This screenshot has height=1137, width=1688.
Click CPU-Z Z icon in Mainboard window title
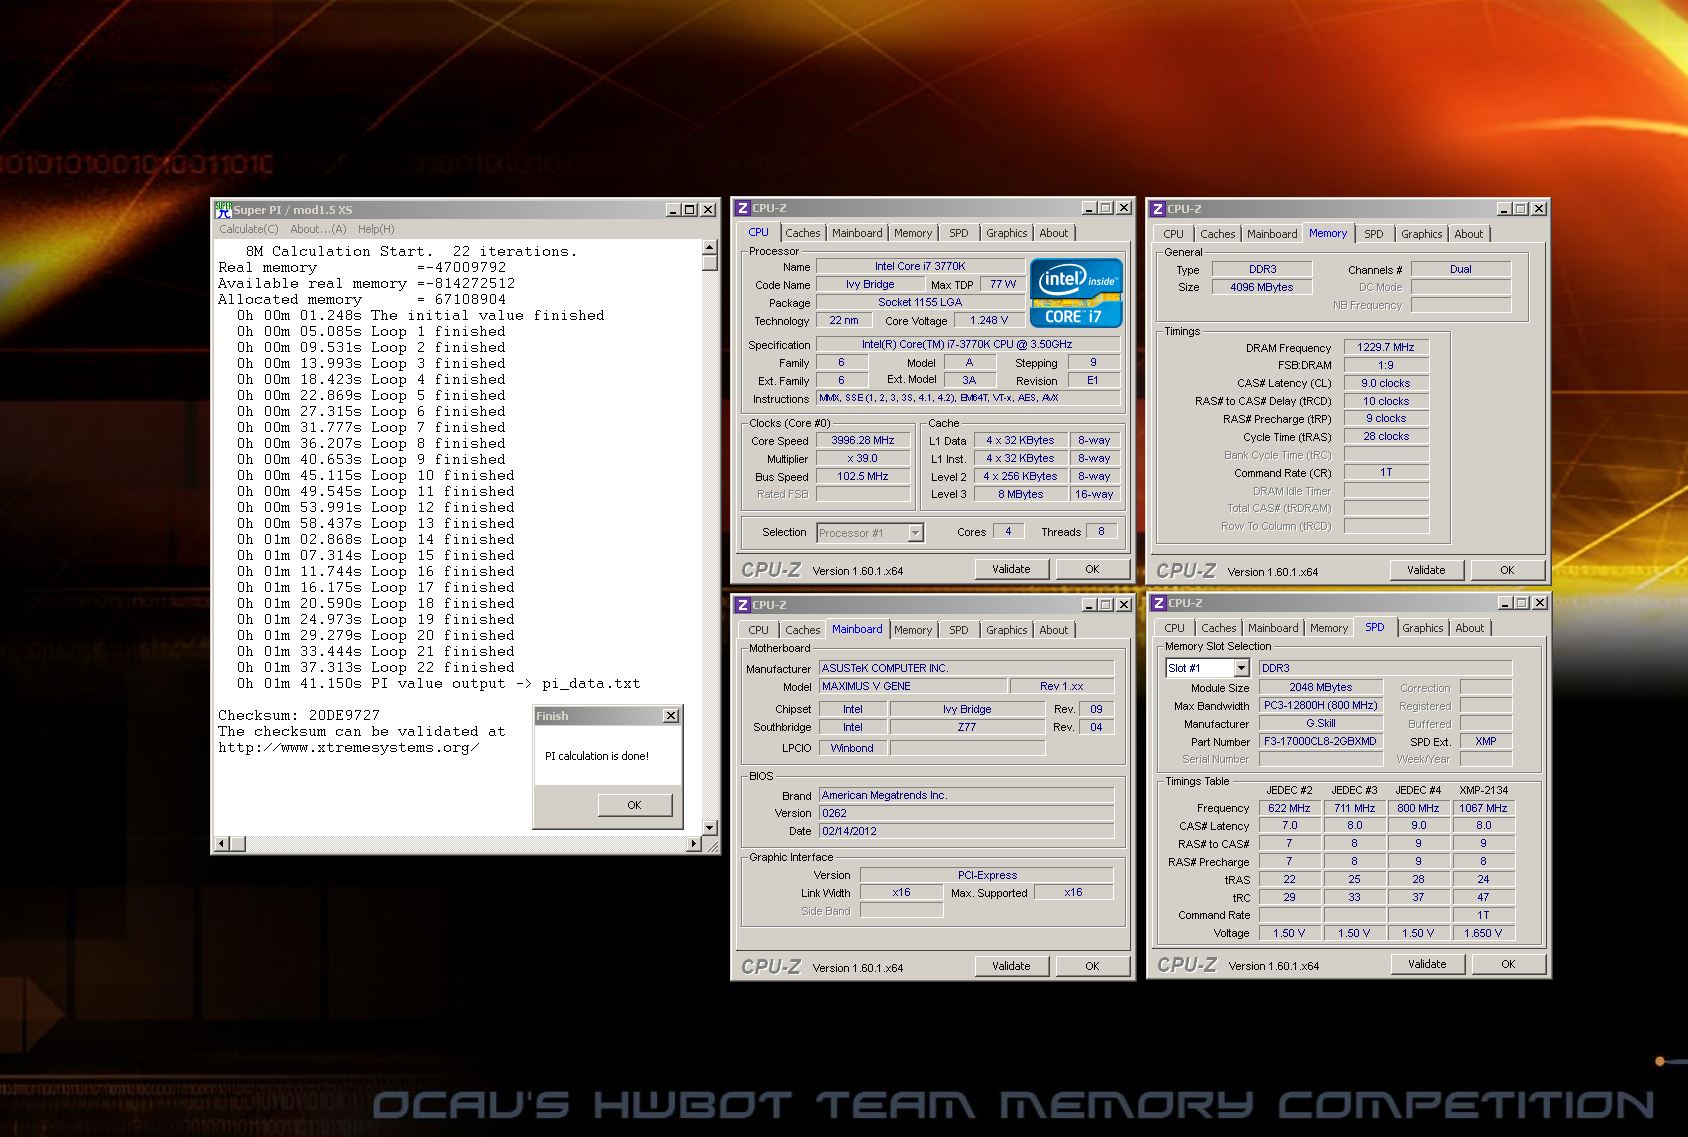click(x=743, y=605)
